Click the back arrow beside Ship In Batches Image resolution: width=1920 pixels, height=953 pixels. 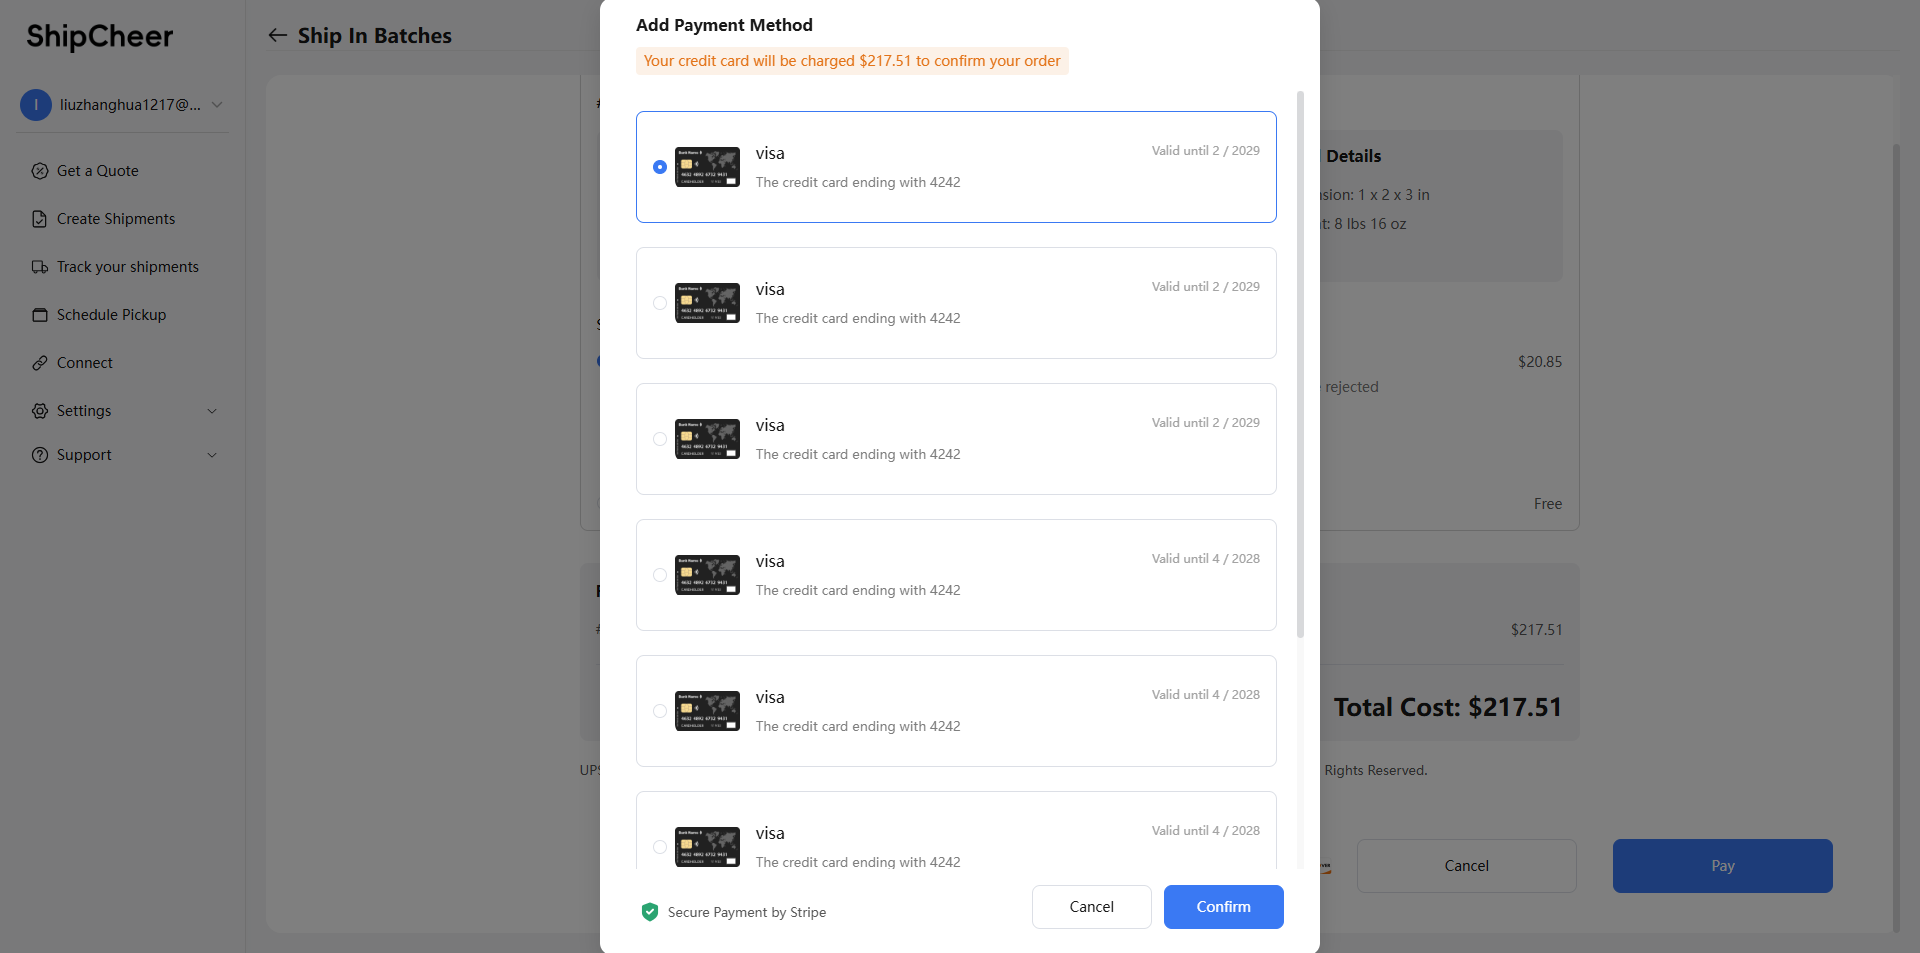(x=277, y=36)
